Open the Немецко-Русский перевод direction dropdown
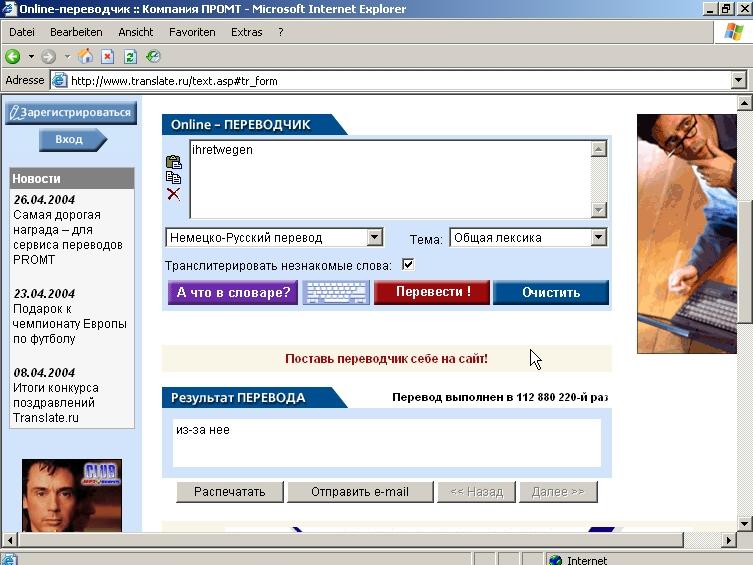753x565 pixels. click(274, 238)
